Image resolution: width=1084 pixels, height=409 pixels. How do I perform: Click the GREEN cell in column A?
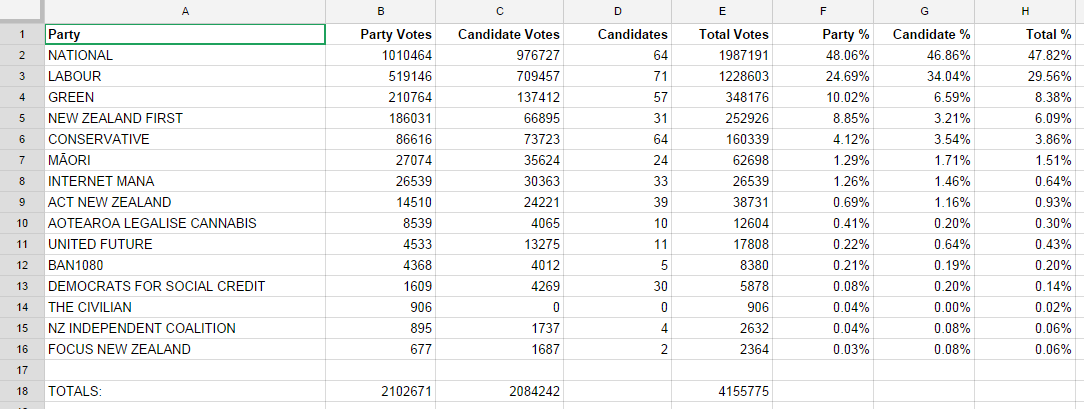point(185,98)
